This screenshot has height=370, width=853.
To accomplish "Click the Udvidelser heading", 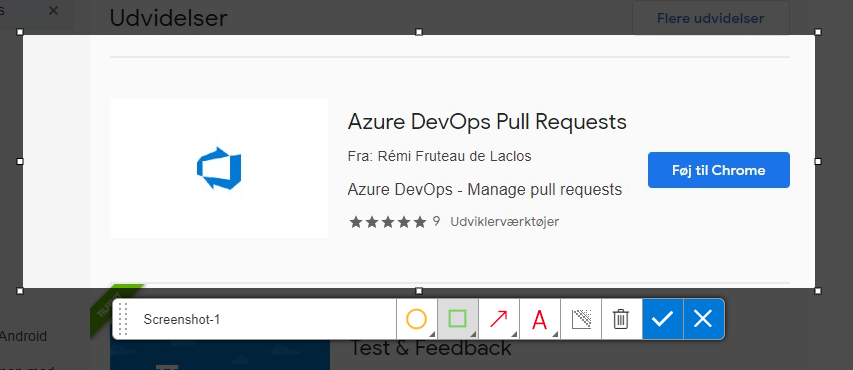I will (x=168, y=18).
